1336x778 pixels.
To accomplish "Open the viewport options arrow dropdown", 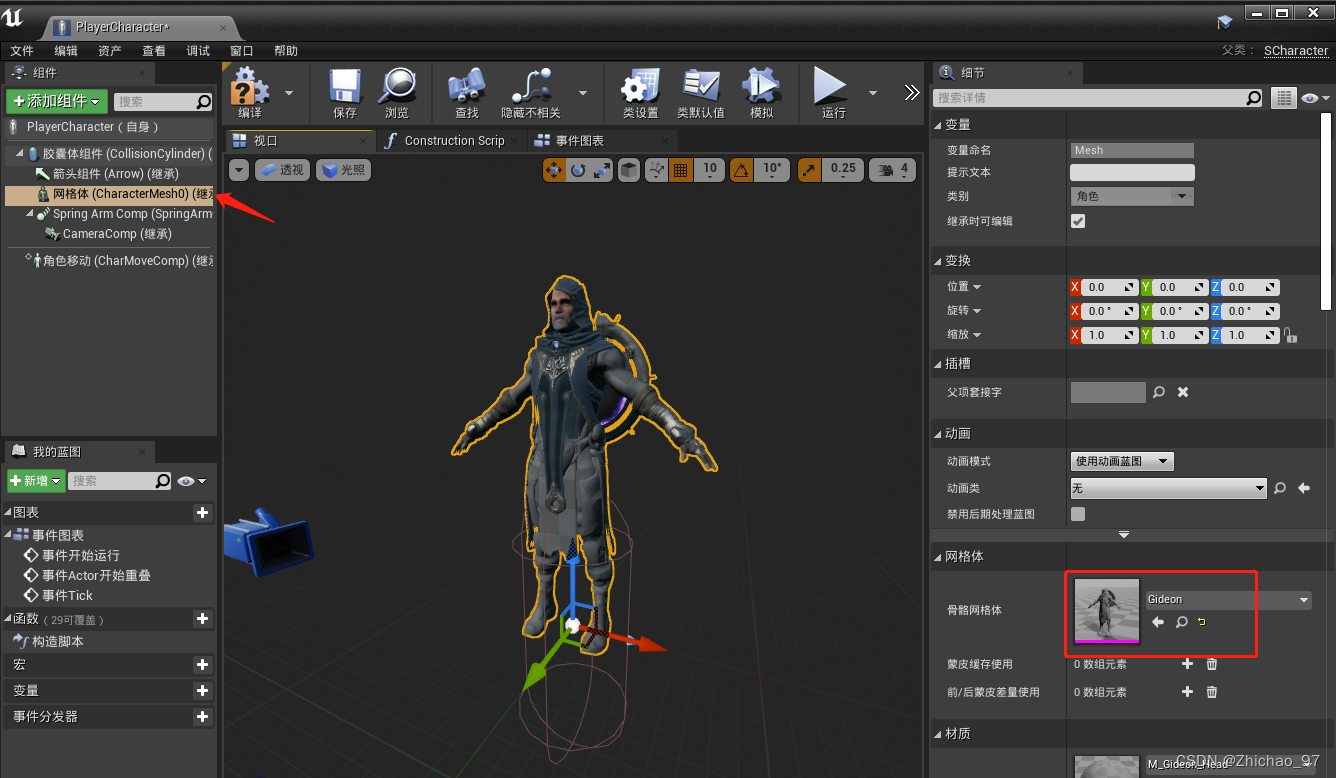I will pyautogui.click(x=238, y=170).
